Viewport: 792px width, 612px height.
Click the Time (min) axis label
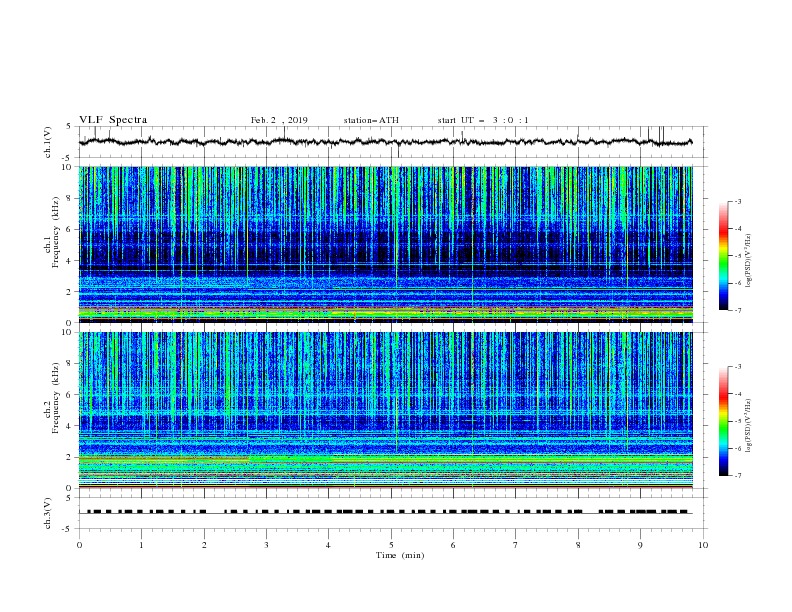(398, 555)
